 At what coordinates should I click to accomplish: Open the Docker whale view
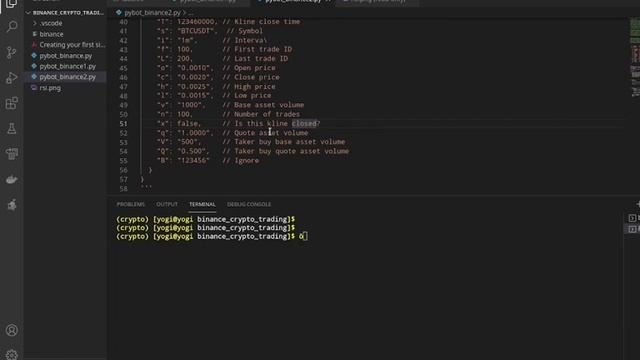[11, 180]
